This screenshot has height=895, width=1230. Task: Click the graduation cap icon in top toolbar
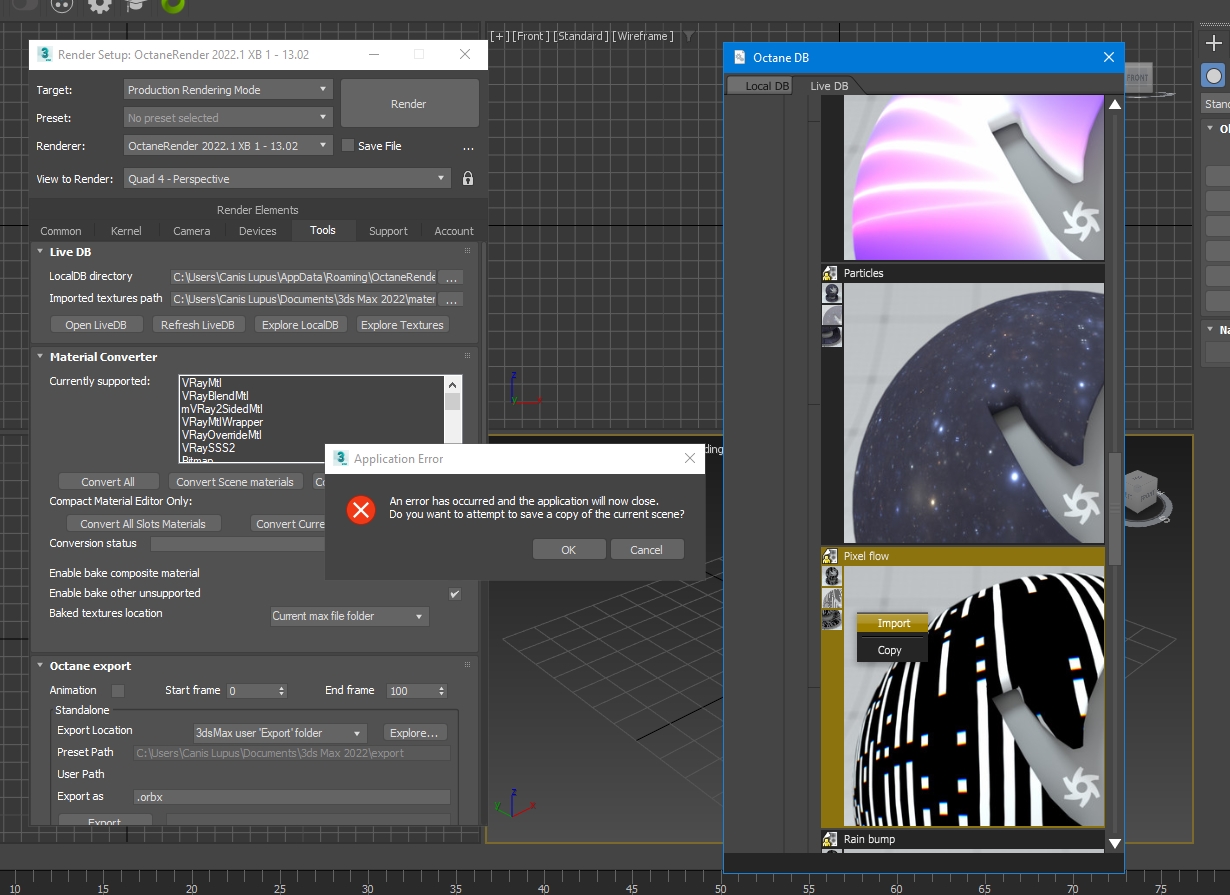(136, 5)
